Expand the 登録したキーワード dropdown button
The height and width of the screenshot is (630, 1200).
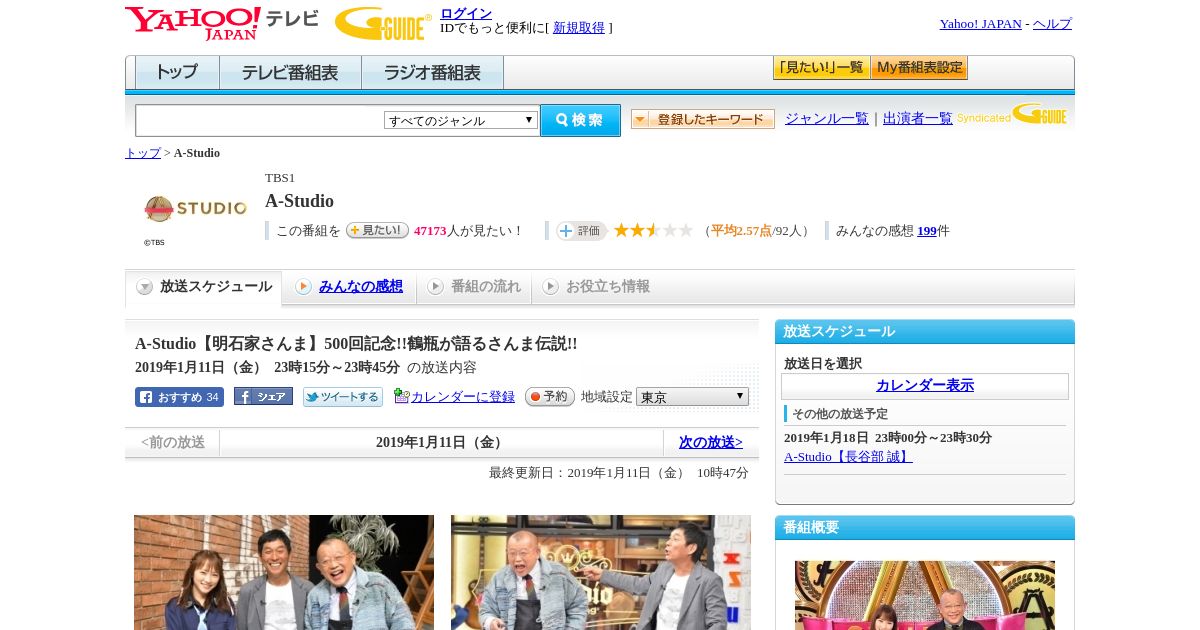[703, 119]
